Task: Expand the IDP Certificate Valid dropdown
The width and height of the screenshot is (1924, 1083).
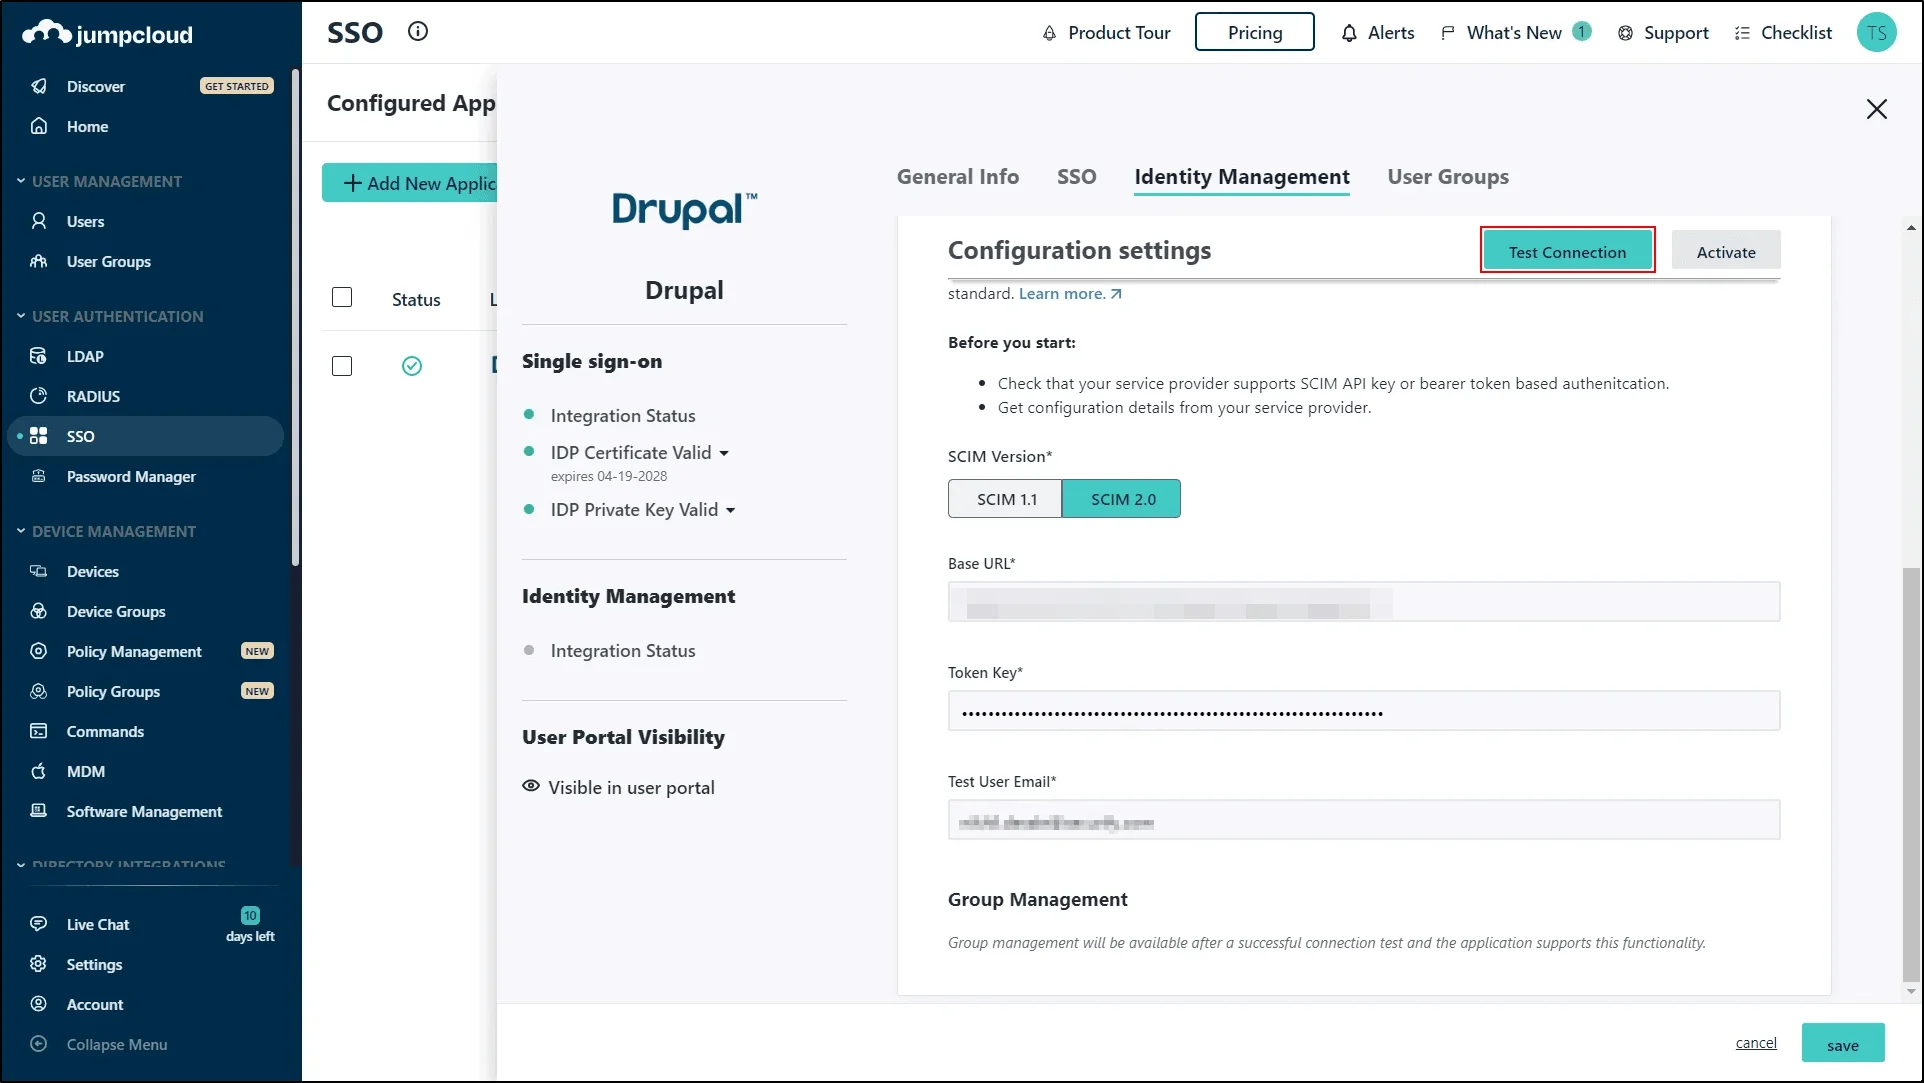Action: [x=724, y=453]
